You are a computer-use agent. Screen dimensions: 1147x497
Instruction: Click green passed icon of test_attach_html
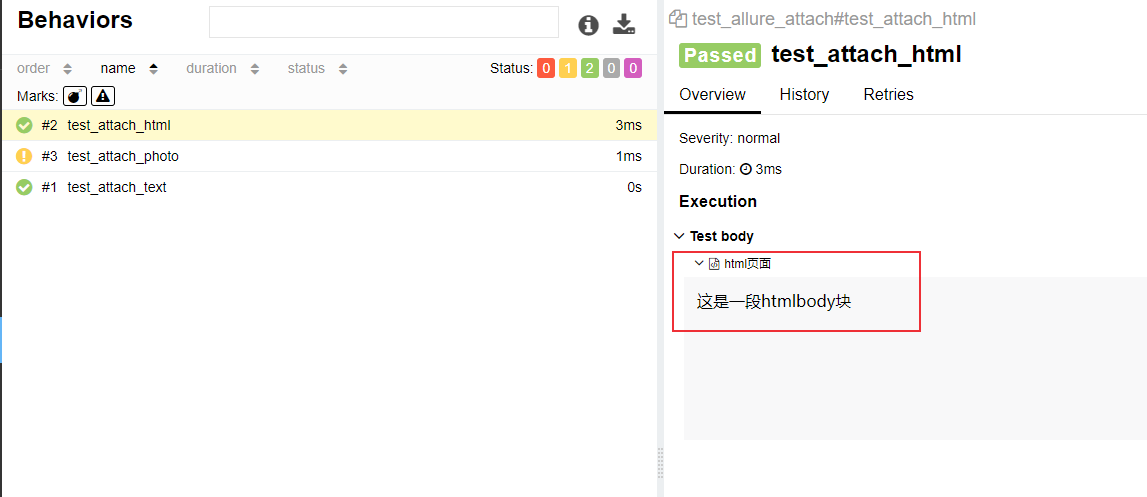25,125
